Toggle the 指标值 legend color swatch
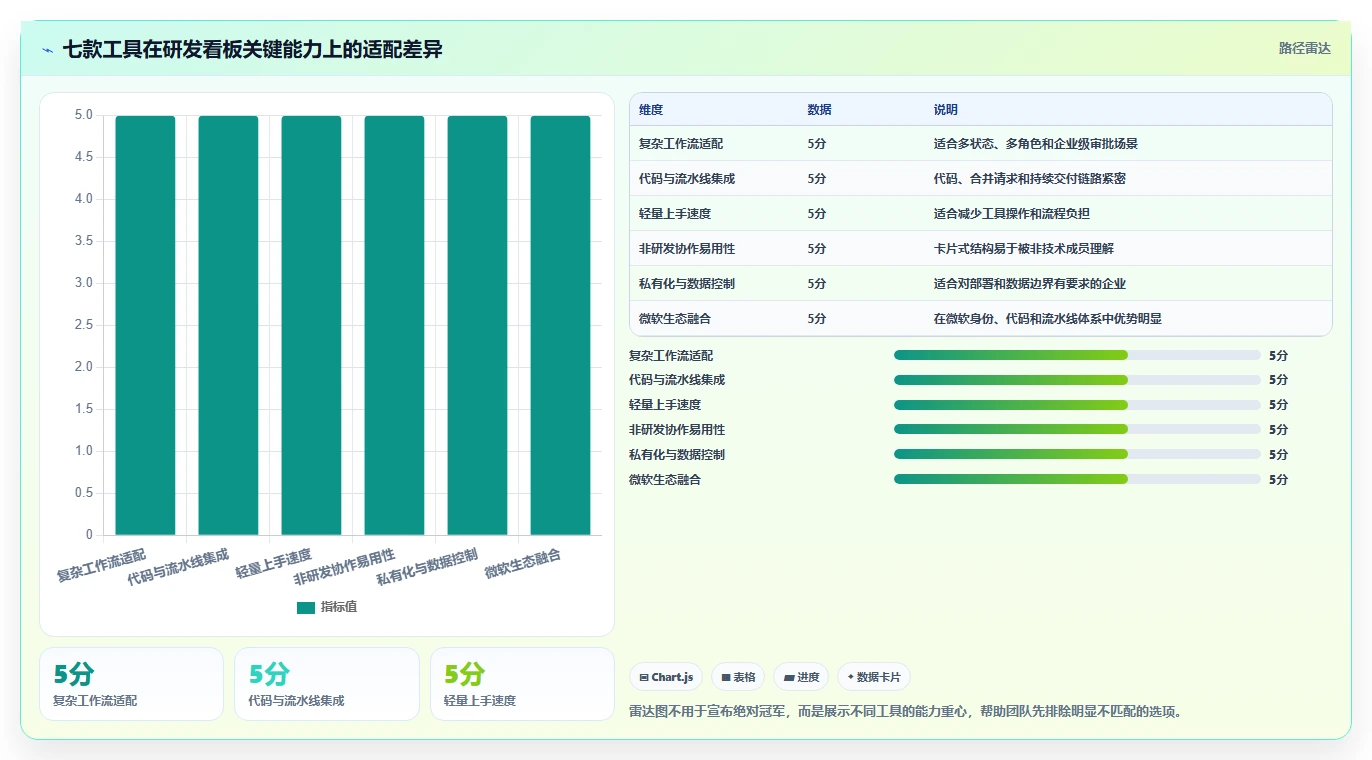The width and height of the screenshot is (1372, 760). pos(306,607)
